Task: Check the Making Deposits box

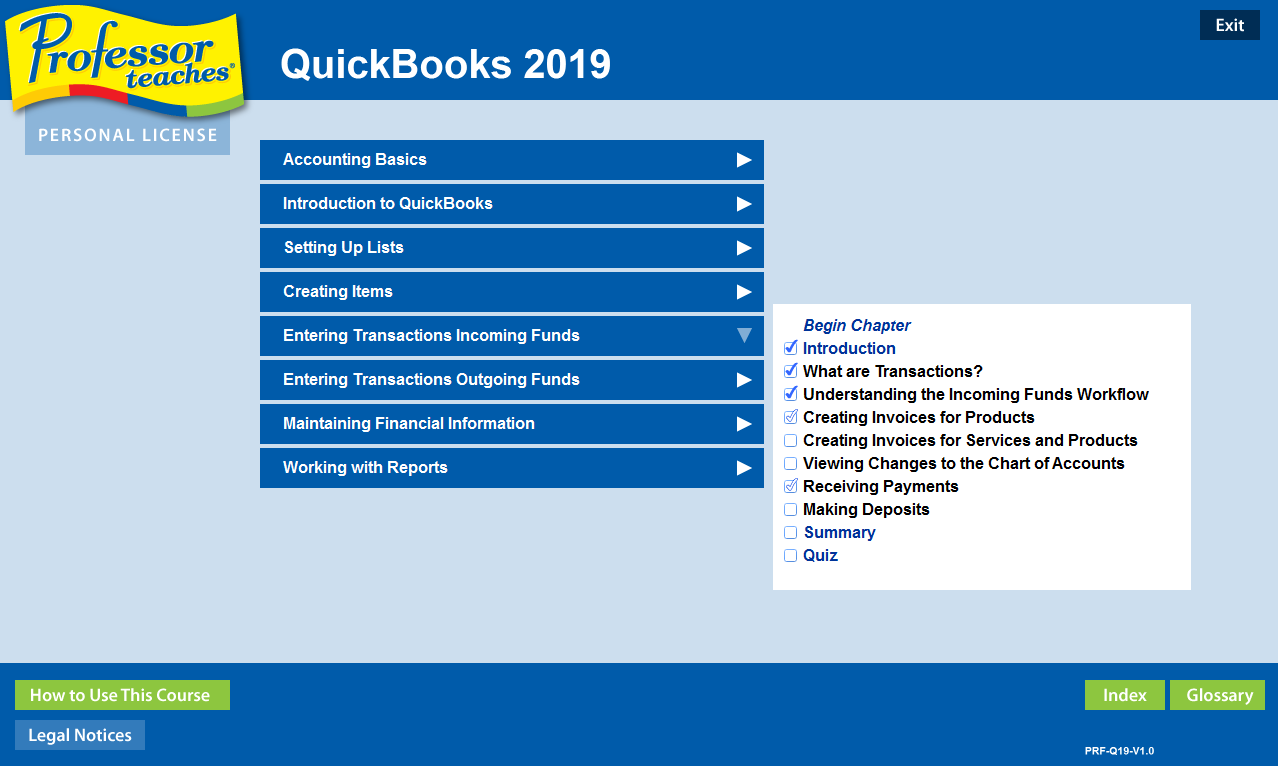Action: click(791, 509)
